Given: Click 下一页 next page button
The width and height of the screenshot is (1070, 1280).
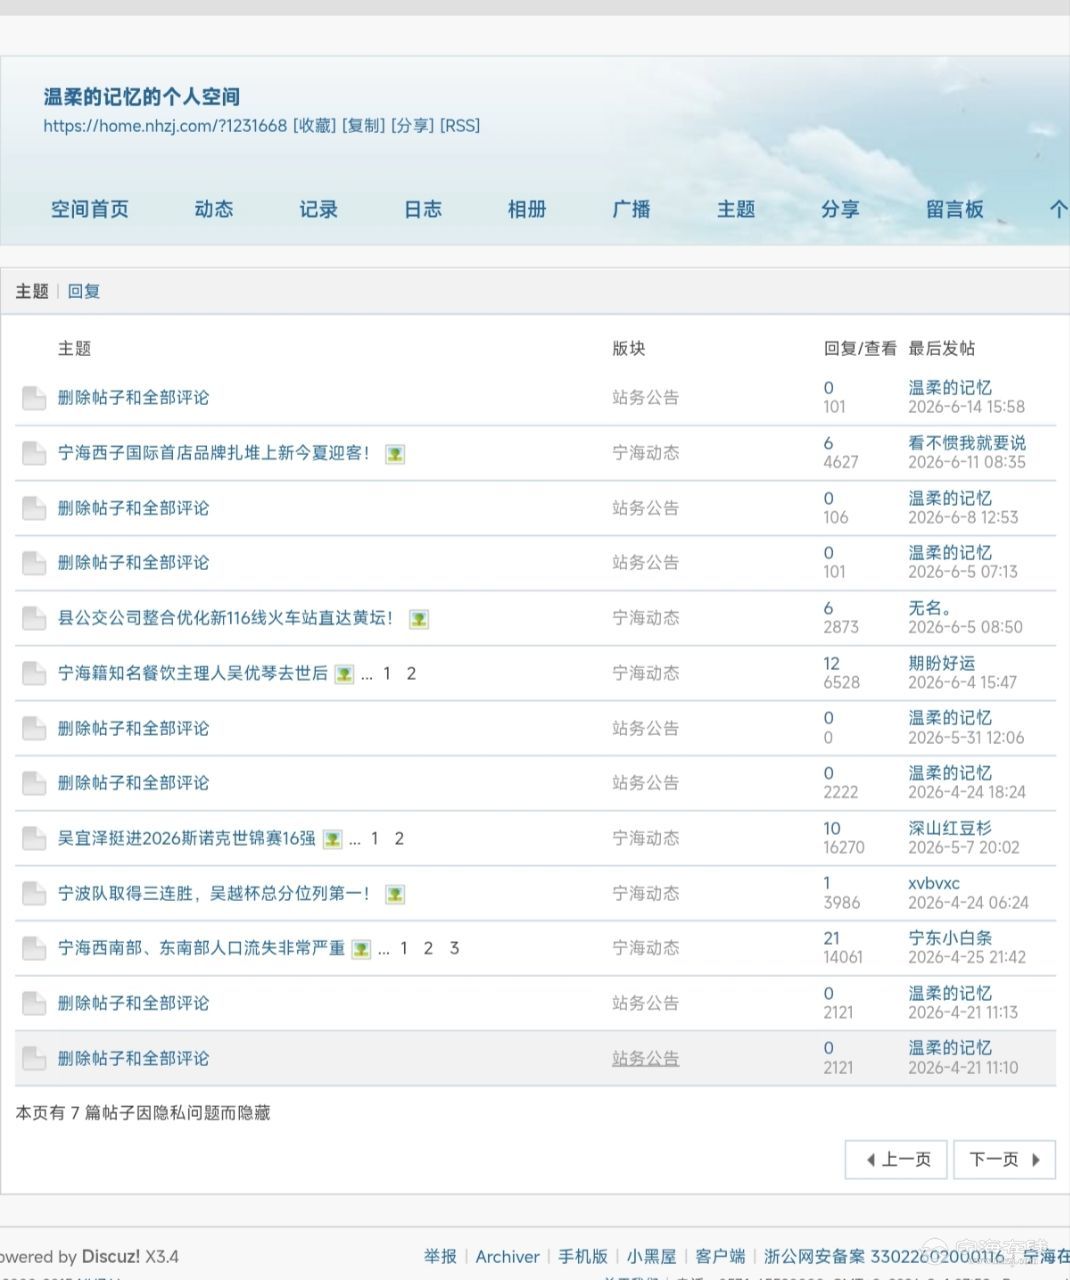Looking at the screenshot, I should pos(1004,1160).
